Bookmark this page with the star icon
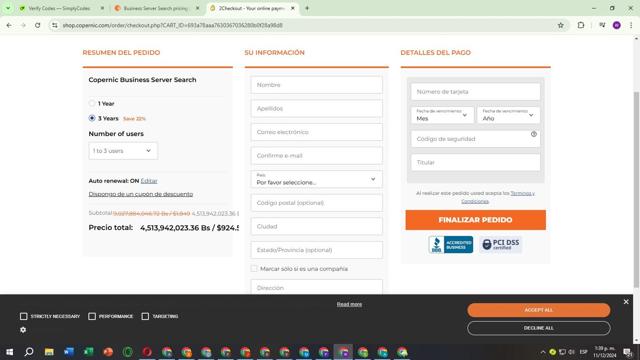 coord(561,25)
